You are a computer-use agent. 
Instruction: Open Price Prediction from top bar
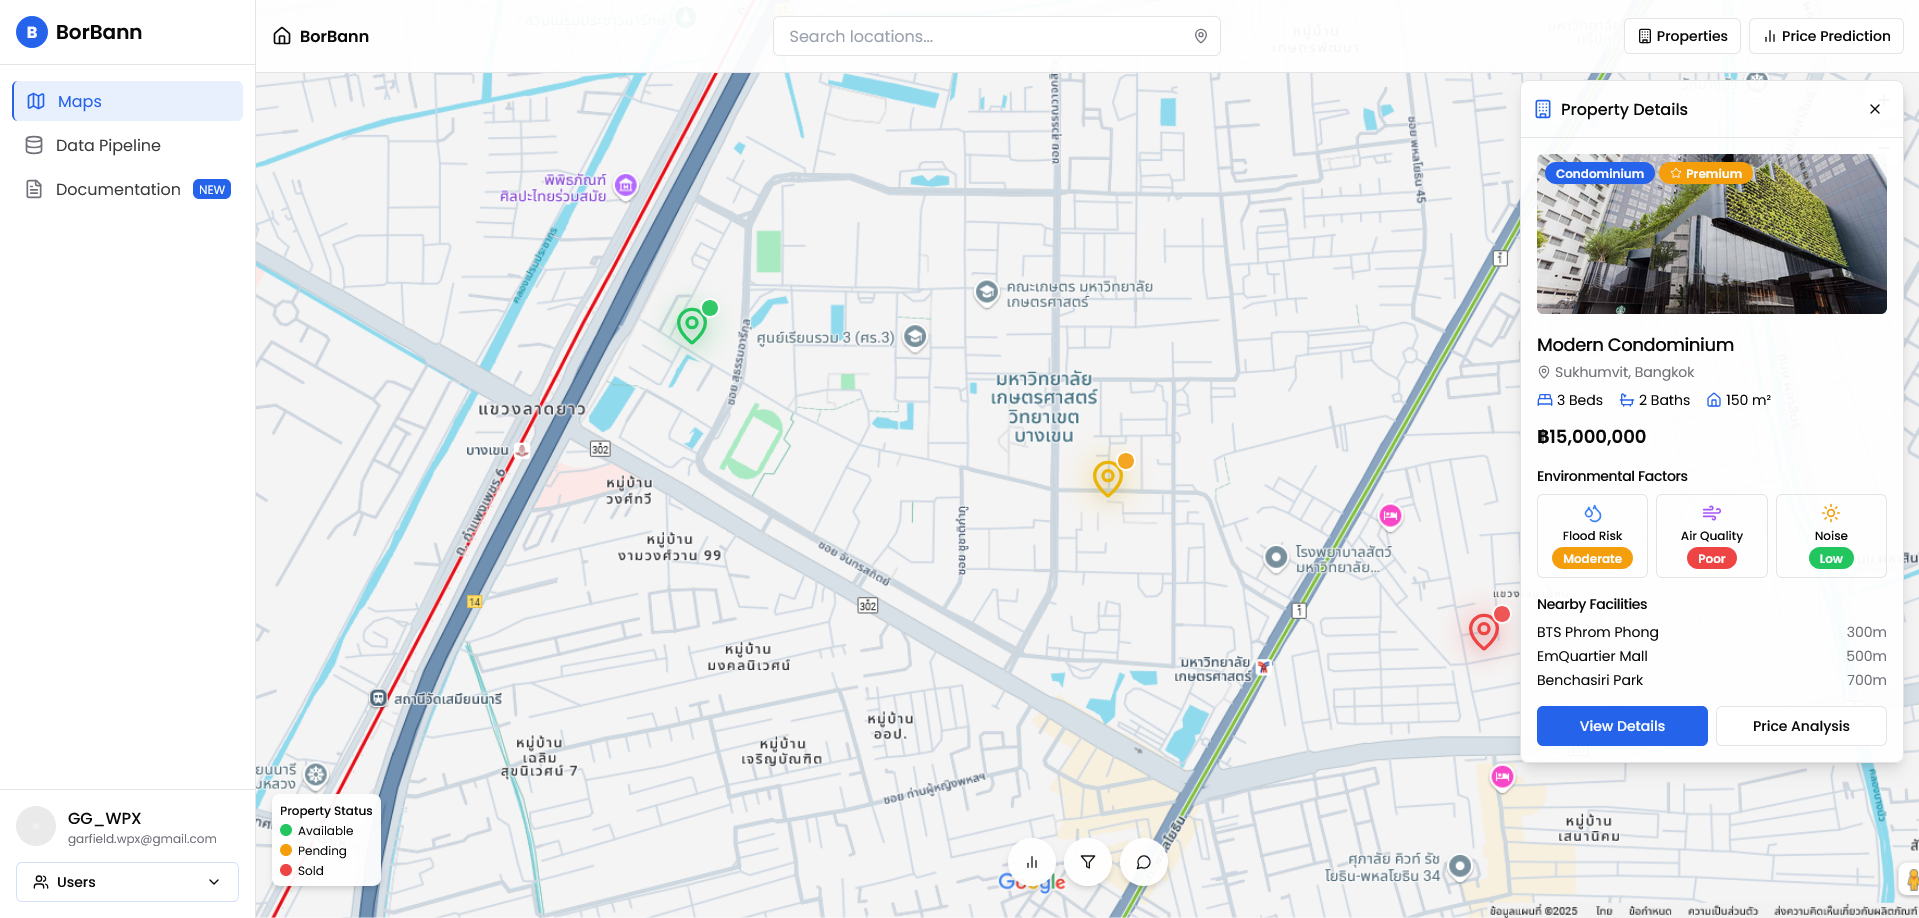click(x=1826, y=36)
